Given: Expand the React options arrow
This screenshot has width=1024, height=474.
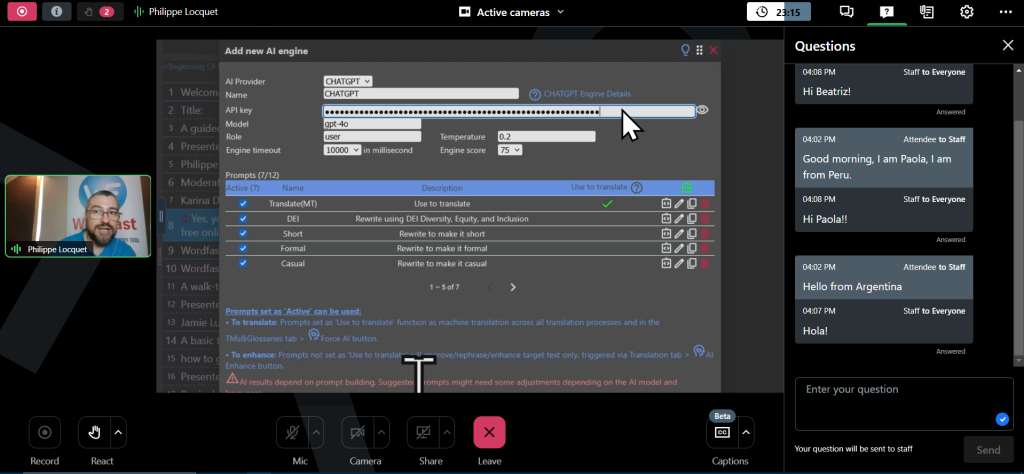Looking at the screenshot, I should pos(119,432).
